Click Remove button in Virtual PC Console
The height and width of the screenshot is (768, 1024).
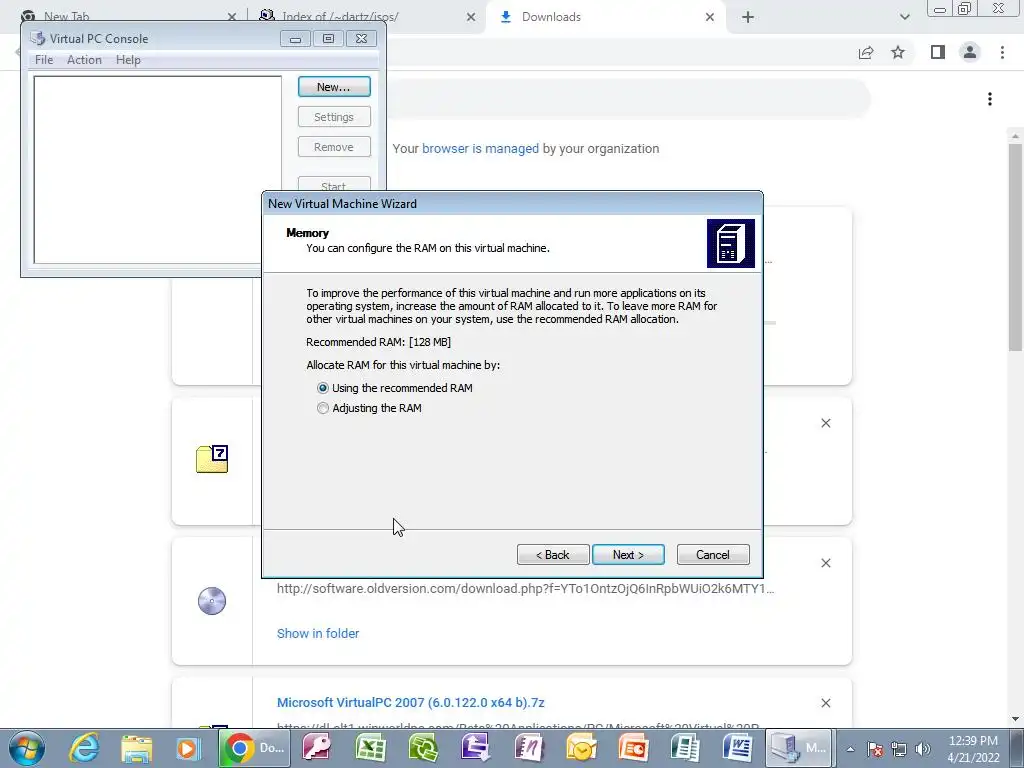click(x=334, y=147)
